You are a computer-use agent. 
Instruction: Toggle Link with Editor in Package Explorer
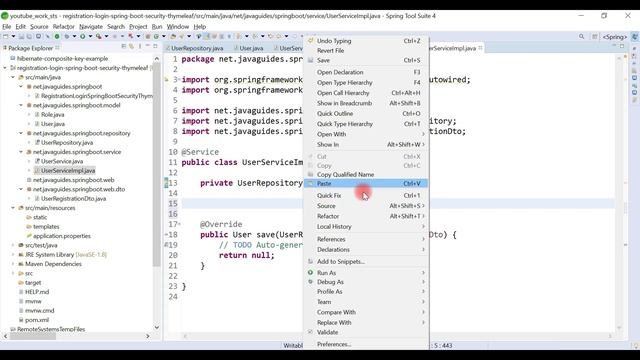coord(131,47)
